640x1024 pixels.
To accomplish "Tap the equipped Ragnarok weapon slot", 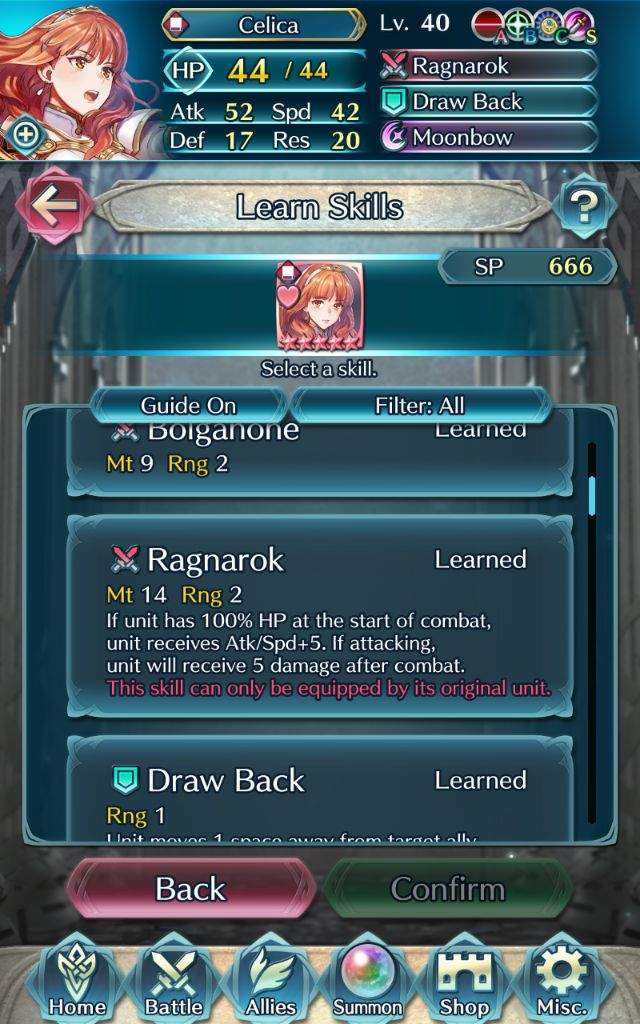I will click(x=488, y=66).
